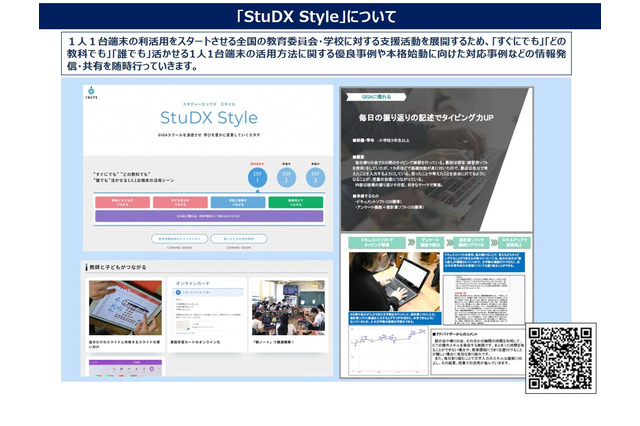Click the right outlined COMING SOON pill button
The image size is (640, 426).
coord(239,239)
